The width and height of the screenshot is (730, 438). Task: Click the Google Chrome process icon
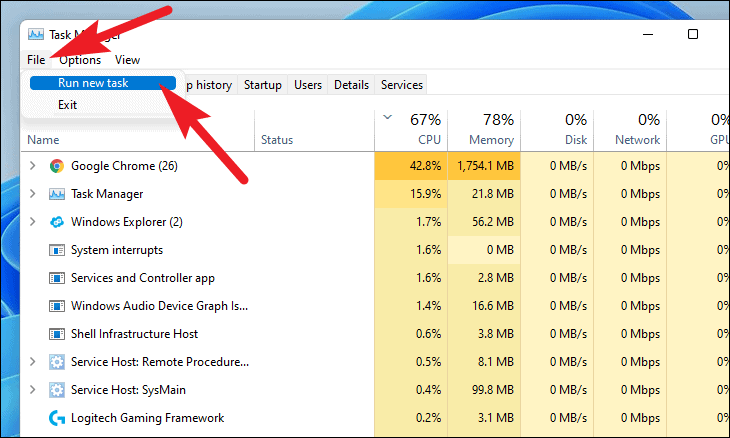[x=57, y=166]
